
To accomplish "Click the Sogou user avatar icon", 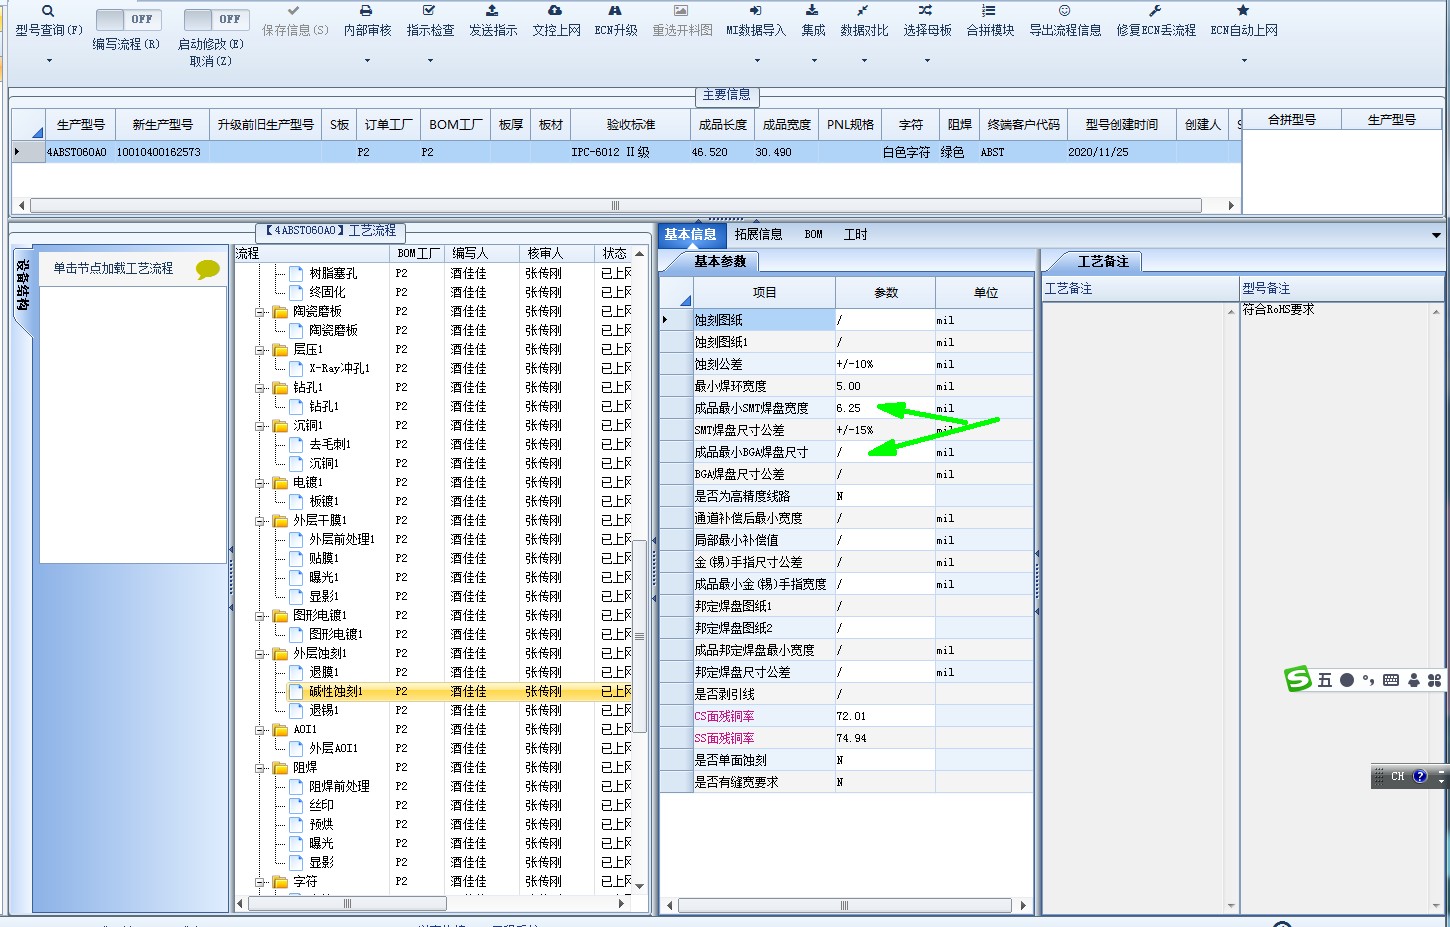I will point(1414,680).
